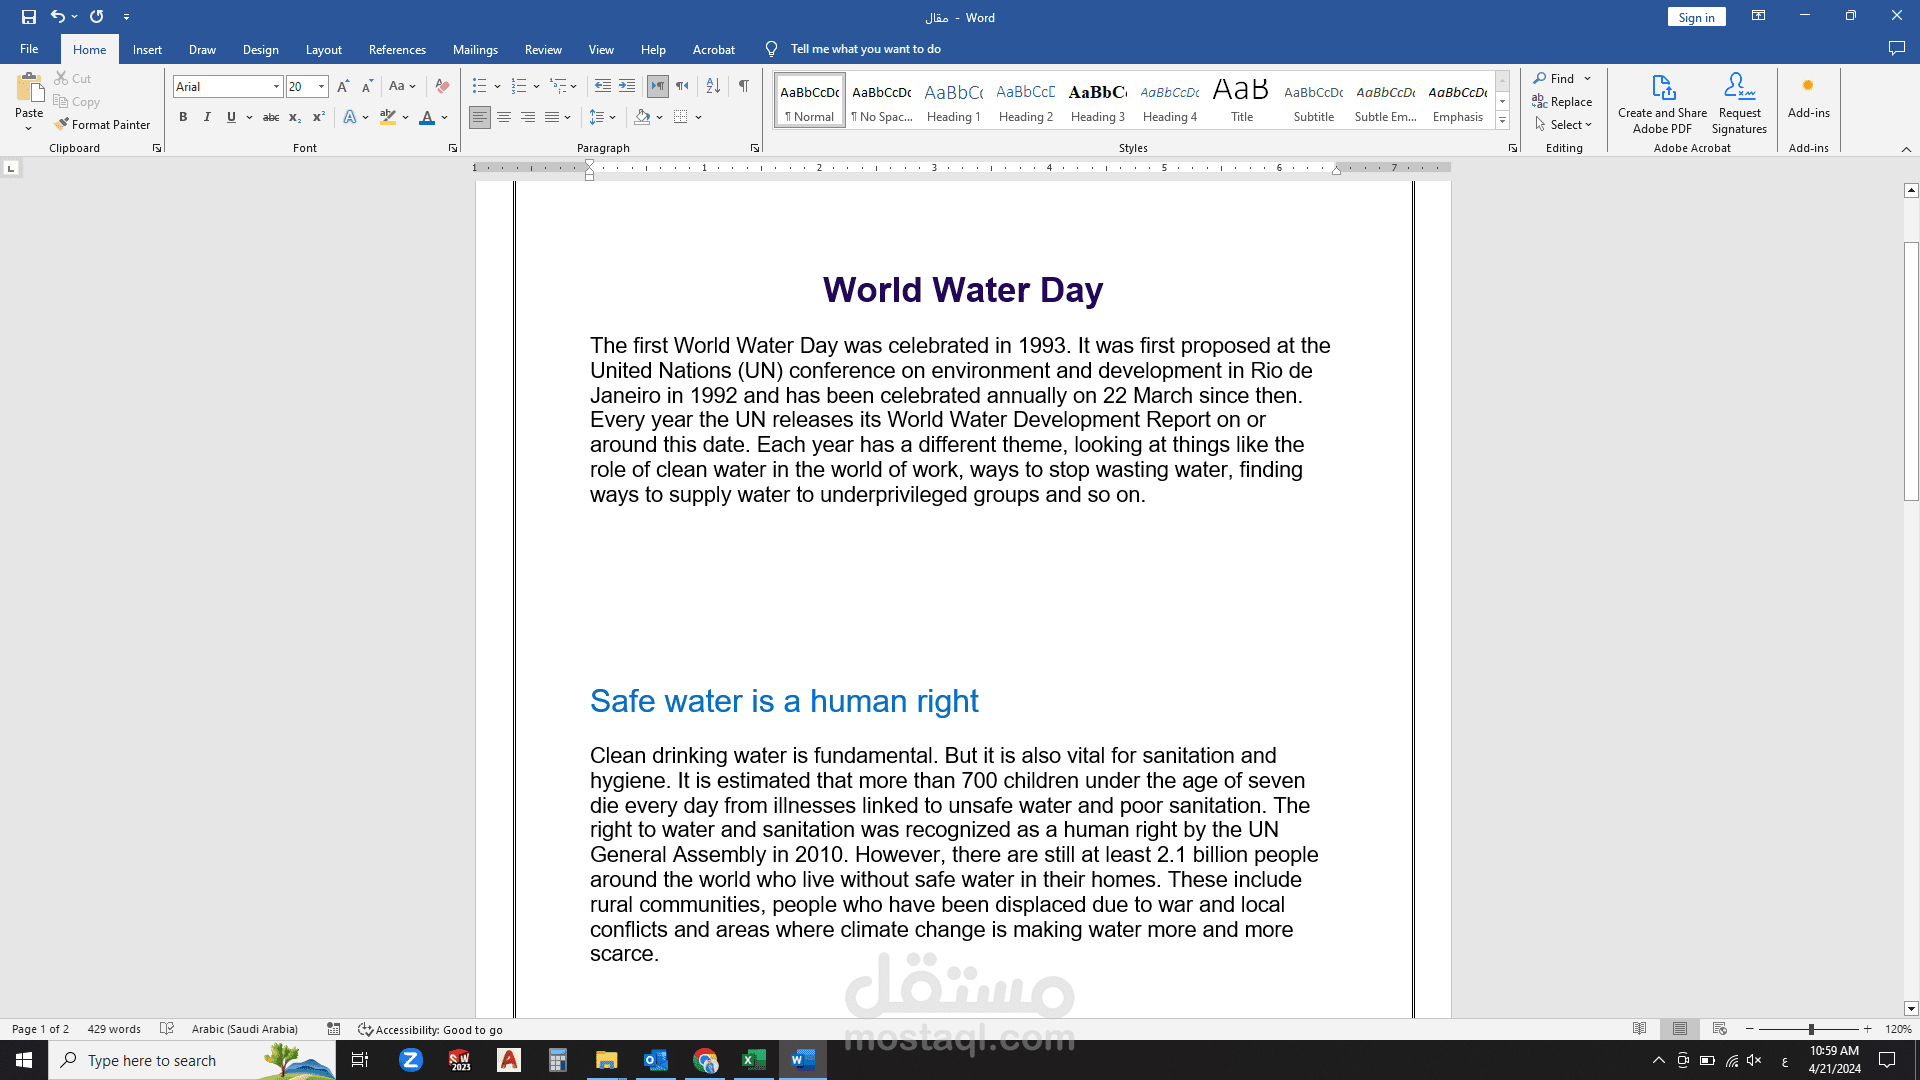Image resolution: width=1920 pixels, height=1080 pixels.
Task: Open Ribbon Display Options
Action: (1758, 16)
